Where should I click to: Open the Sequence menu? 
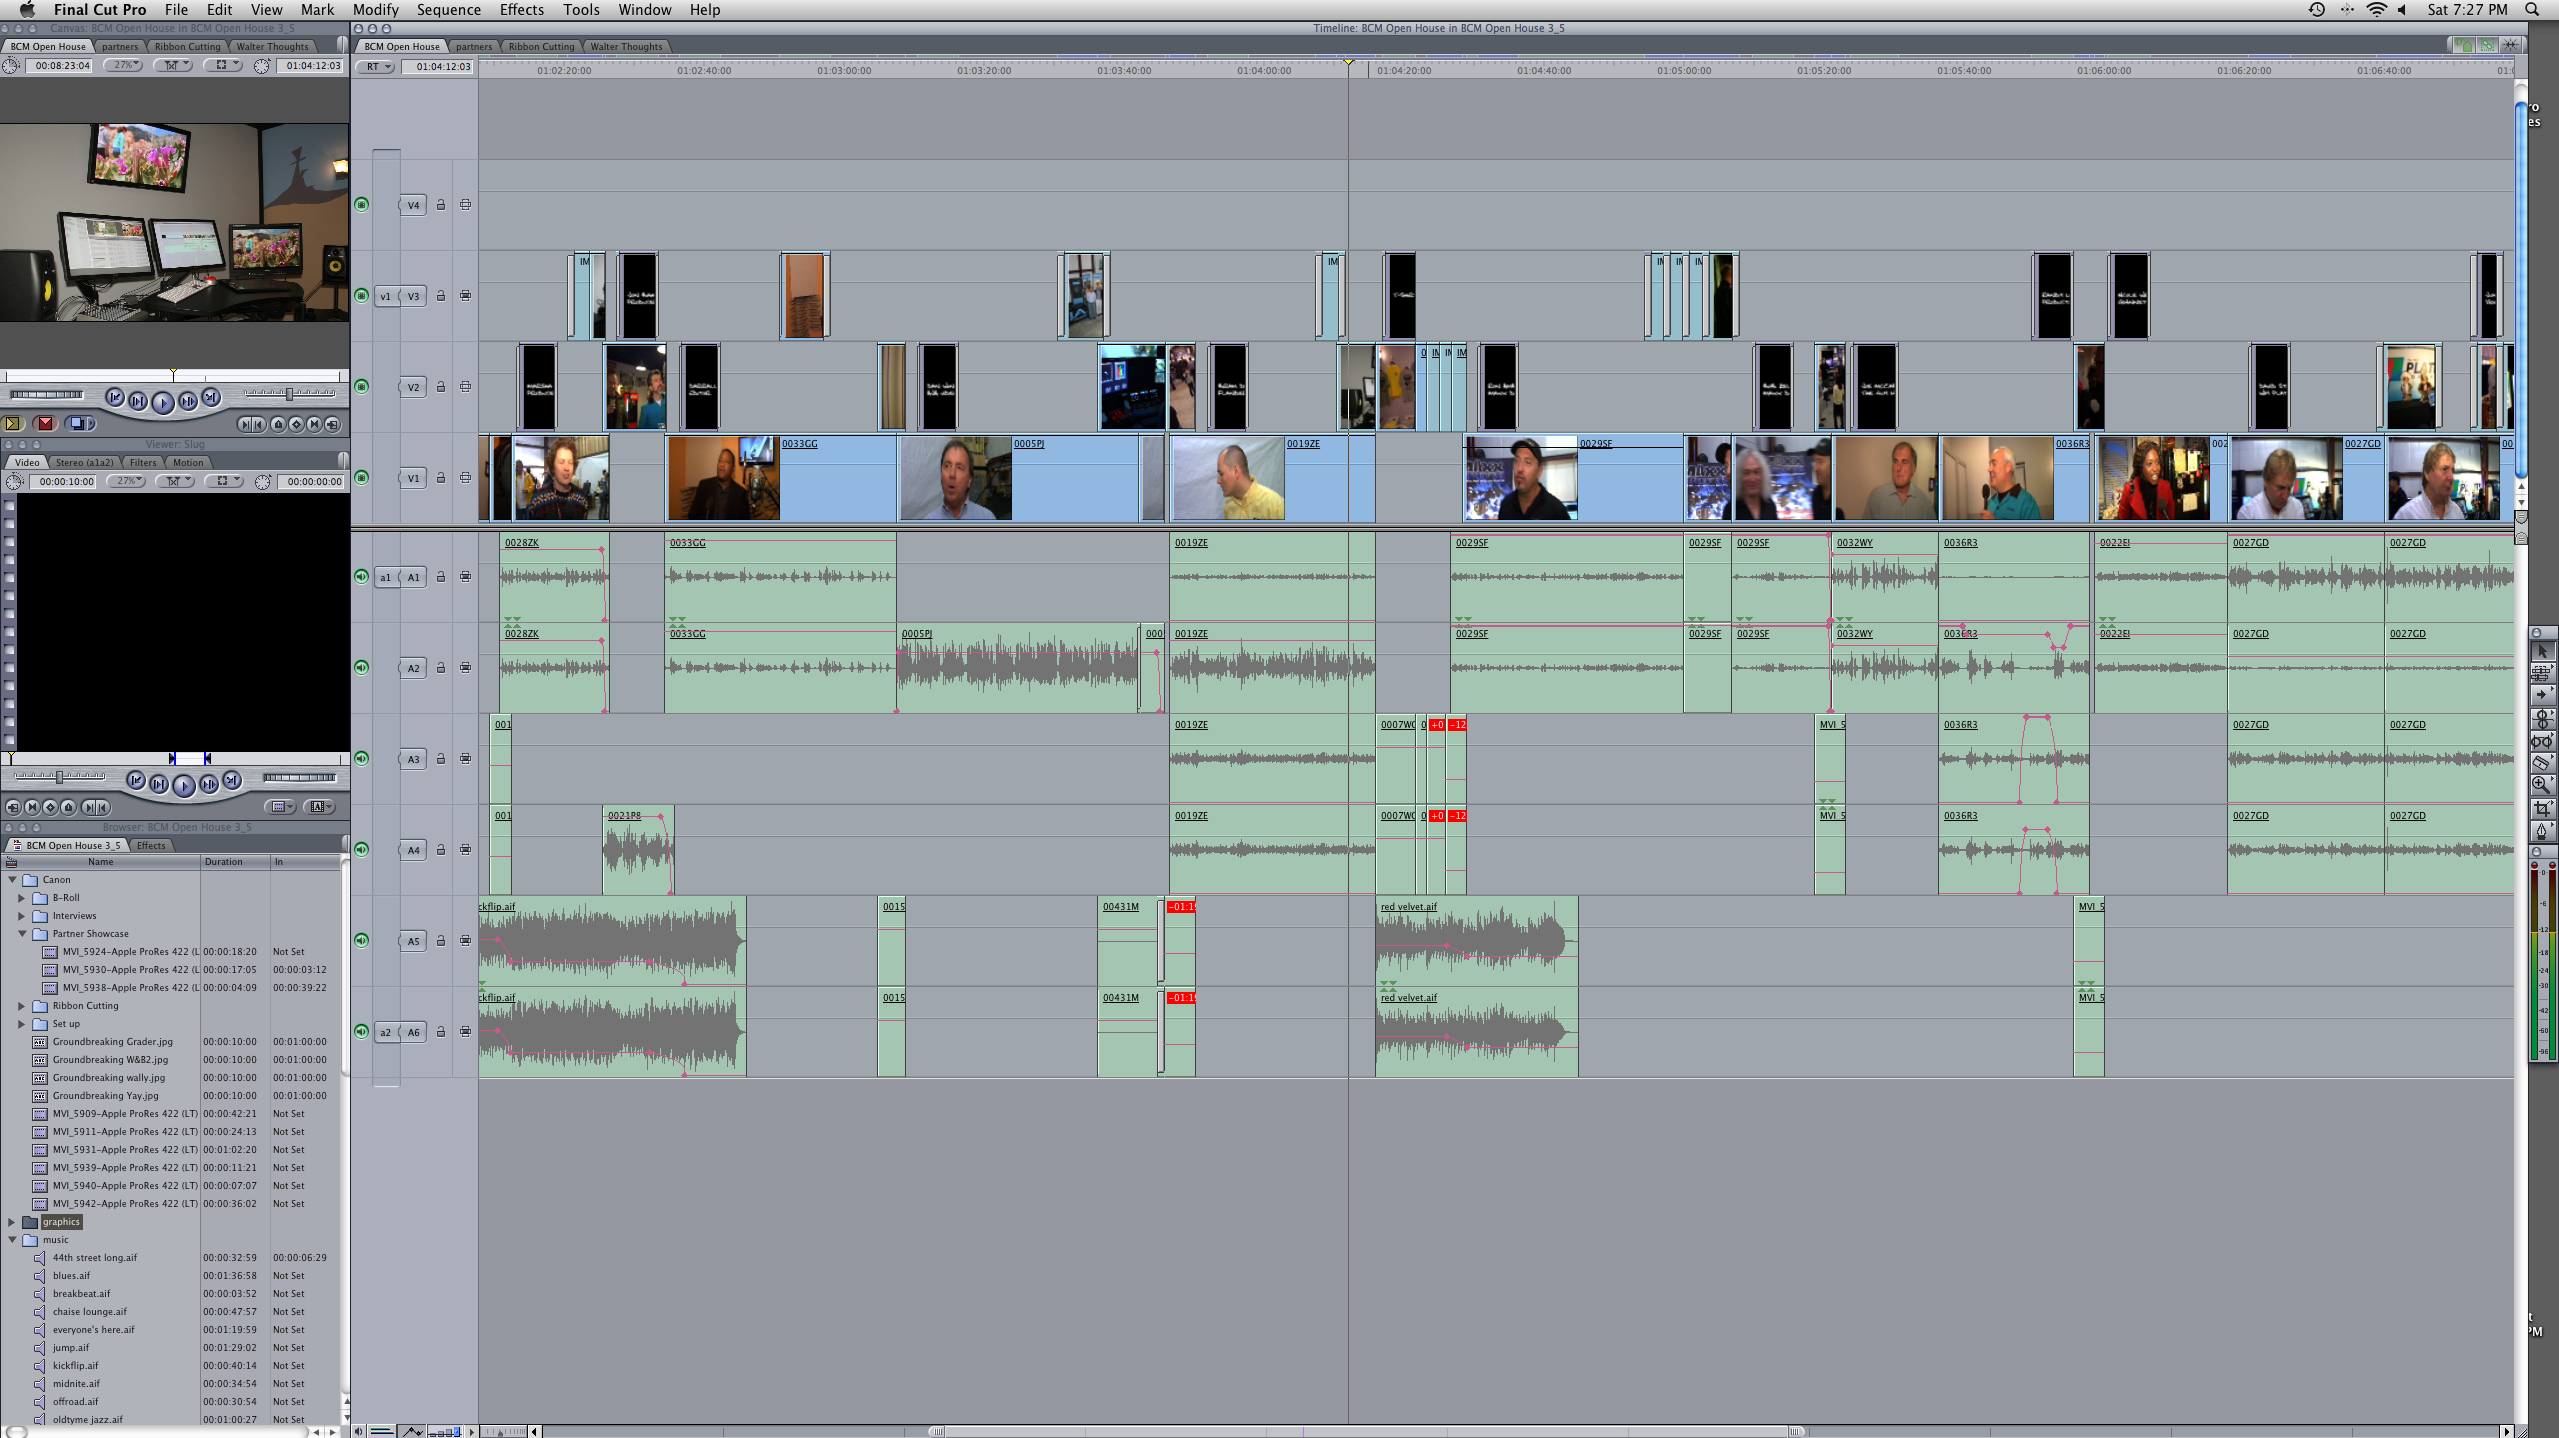(448, 10)
